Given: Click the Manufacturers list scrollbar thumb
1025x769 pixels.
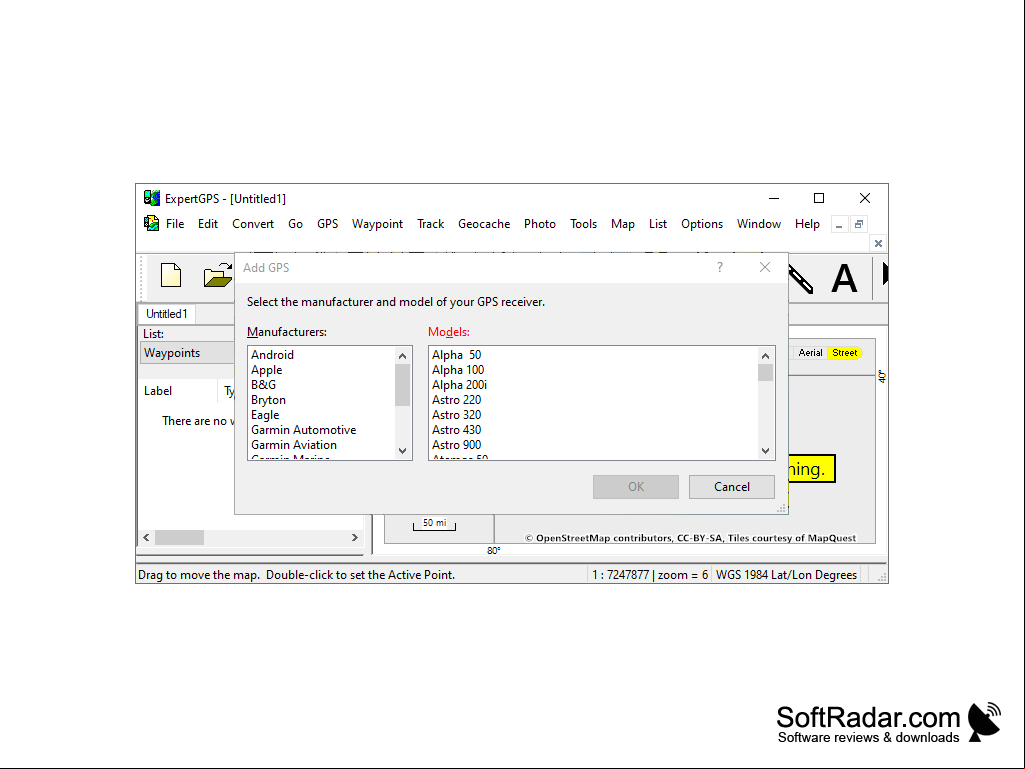Looking at the screenshot, I should [403, 384].
